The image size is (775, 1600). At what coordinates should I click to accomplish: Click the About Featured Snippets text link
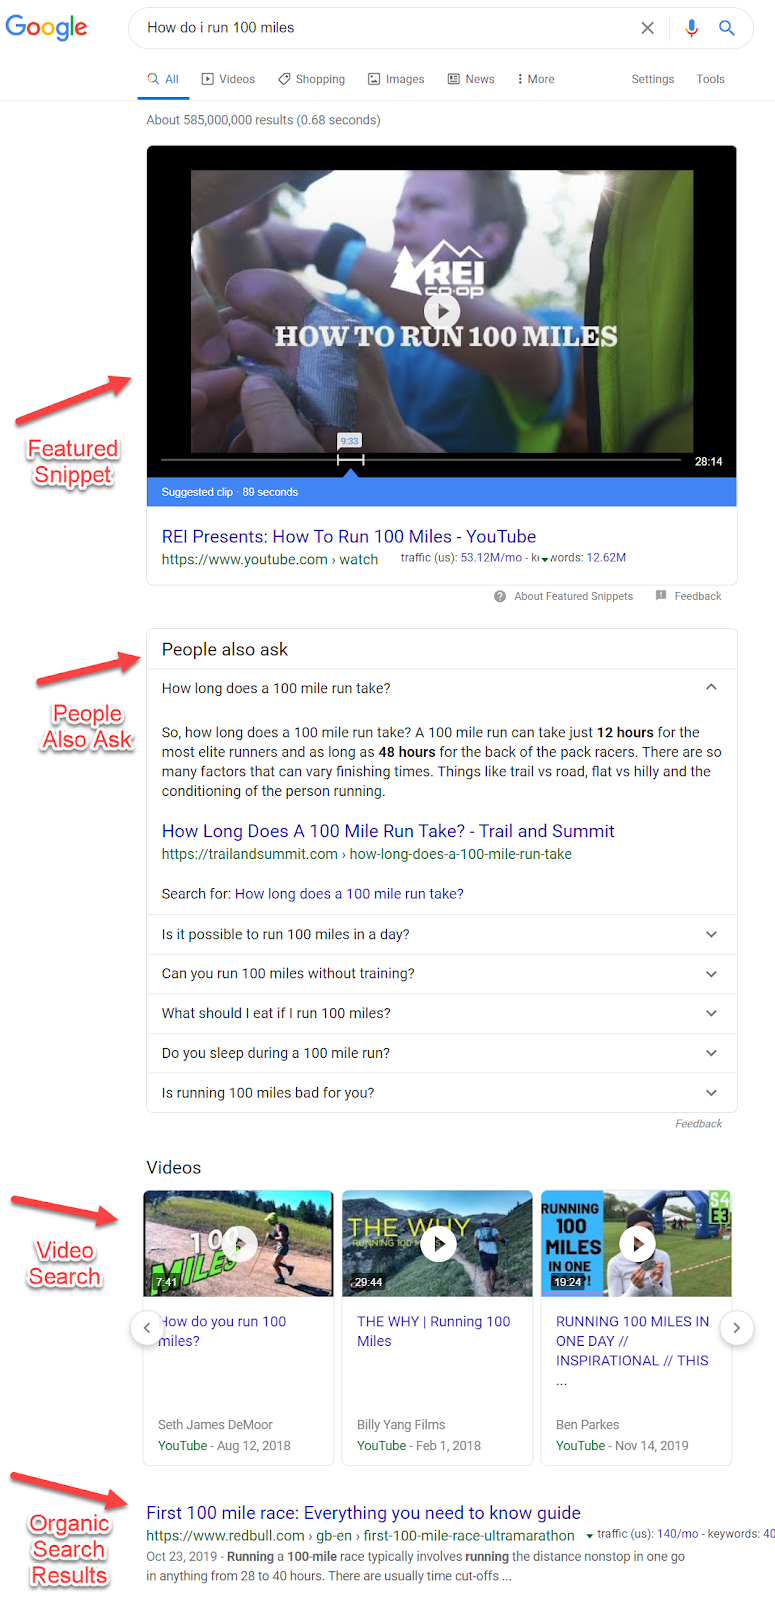(x=574, y=596)
